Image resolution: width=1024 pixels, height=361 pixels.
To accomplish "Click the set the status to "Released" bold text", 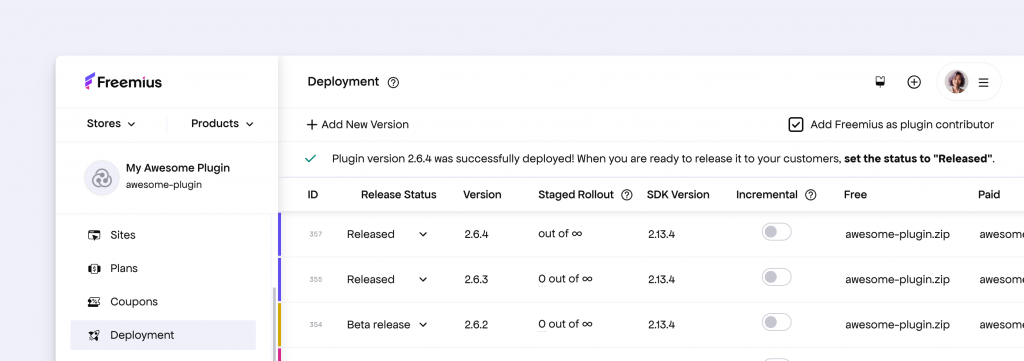I will [918, 159].
